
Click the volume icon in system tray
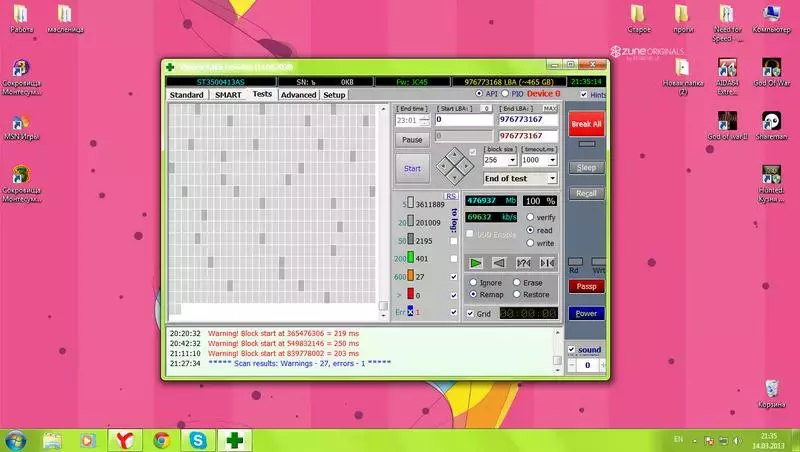click(737, 440)
